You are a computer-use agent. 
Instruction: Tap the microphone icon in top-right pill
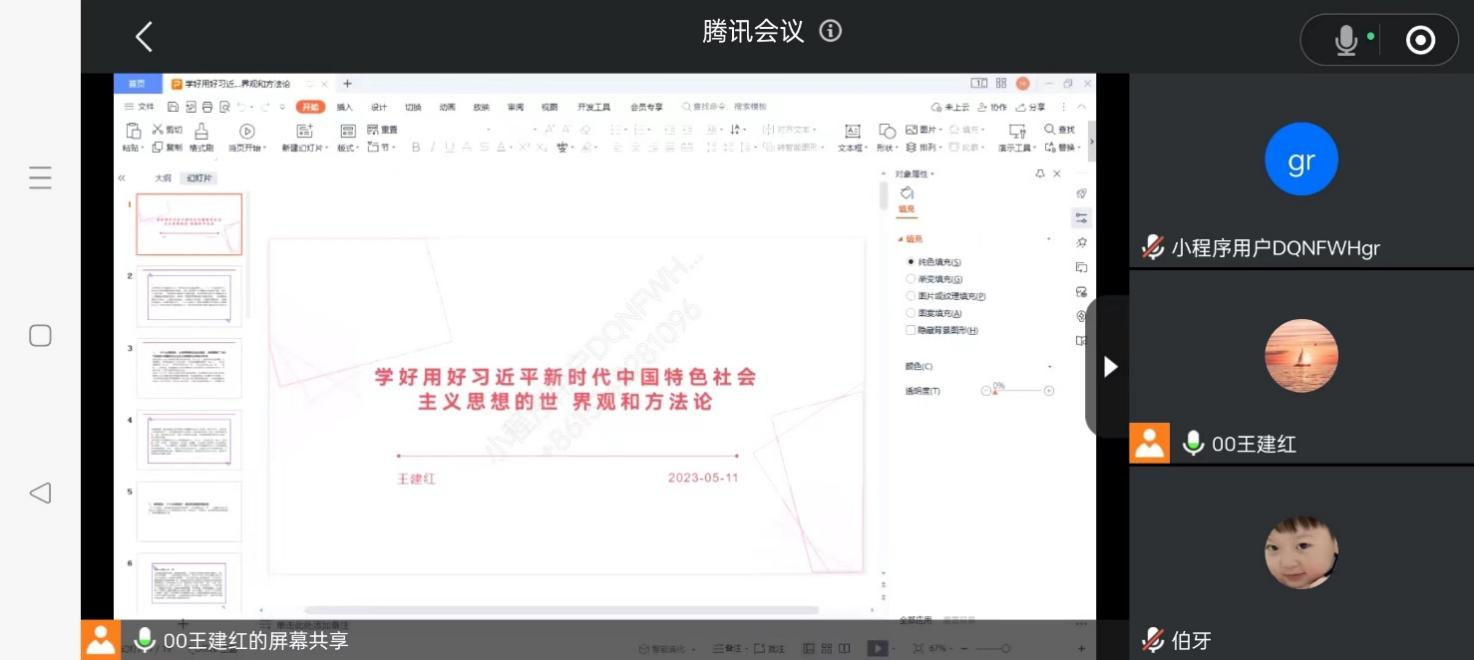tap(1346, 40)
